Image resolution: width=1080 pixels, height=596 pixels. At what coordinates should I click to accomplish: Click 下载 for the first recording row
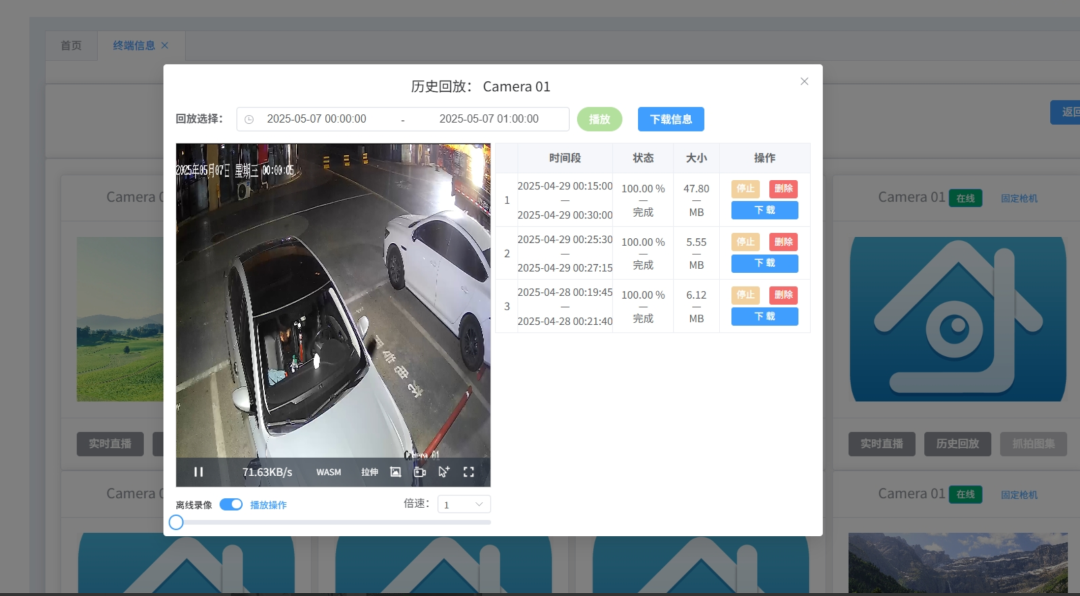tap(764, 210)
